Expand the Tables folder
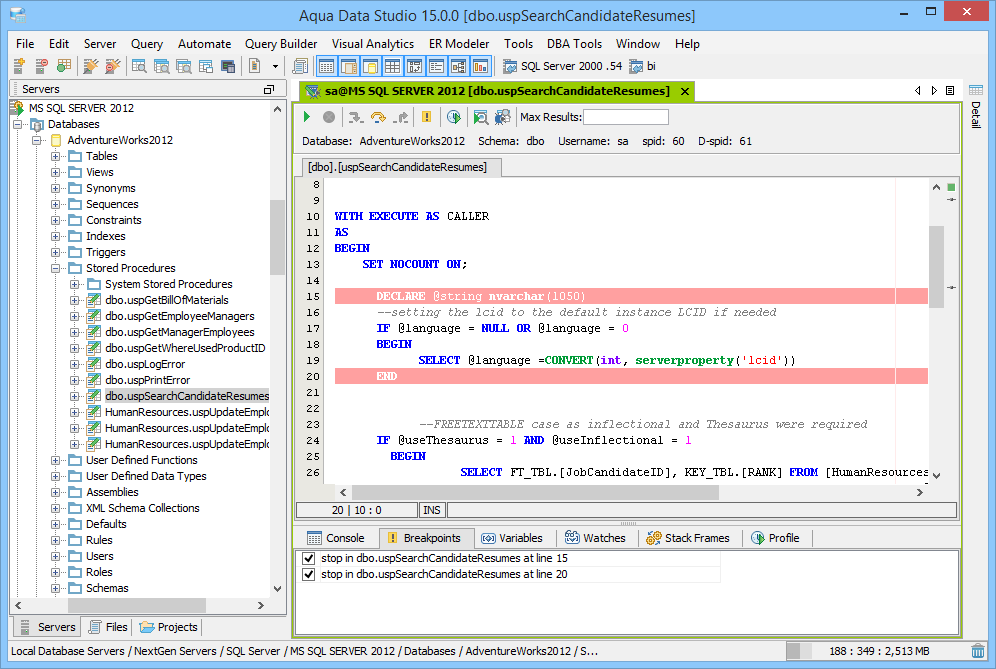Image resolution: width=996 pixels, height=669 pixels. (x=56, y=156)
